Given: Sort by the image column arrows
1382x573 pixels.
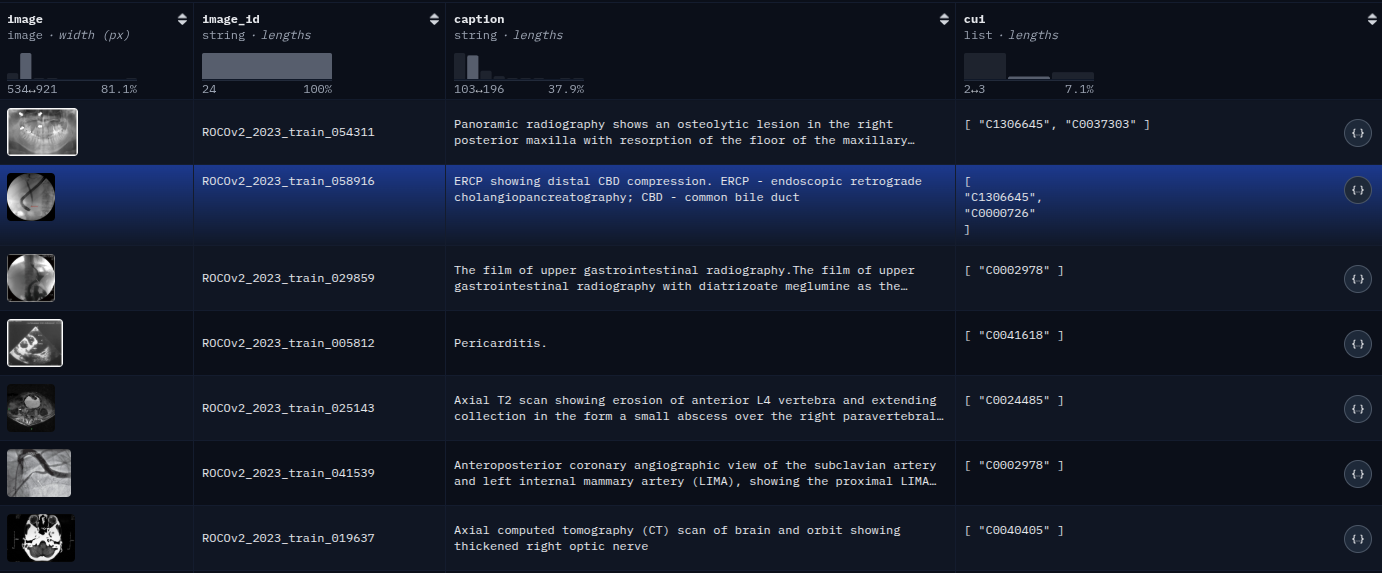Looking at the screenshot, I should 182,19.
